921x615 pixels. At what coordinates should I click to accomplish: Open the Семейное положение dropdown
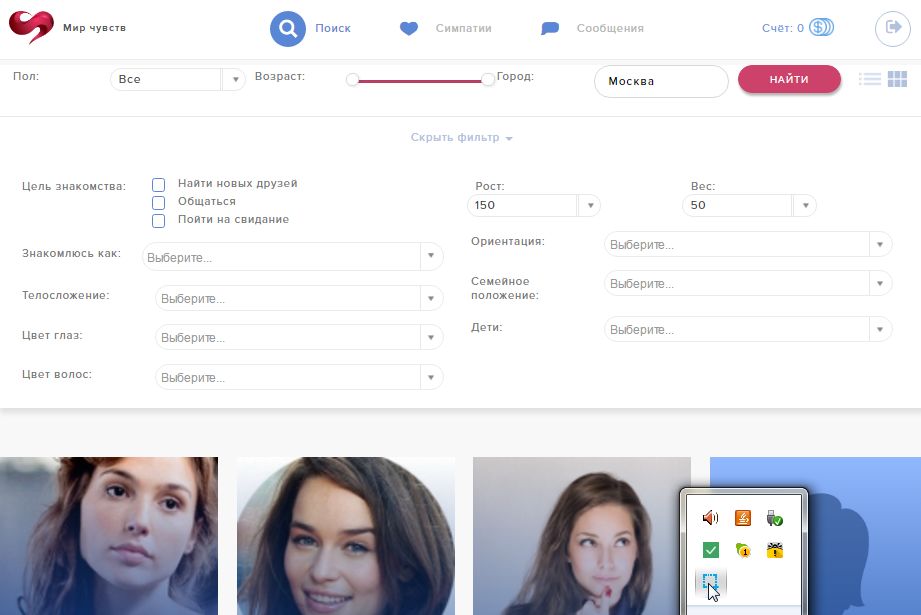pyautogui.click(x=748, y=284)
